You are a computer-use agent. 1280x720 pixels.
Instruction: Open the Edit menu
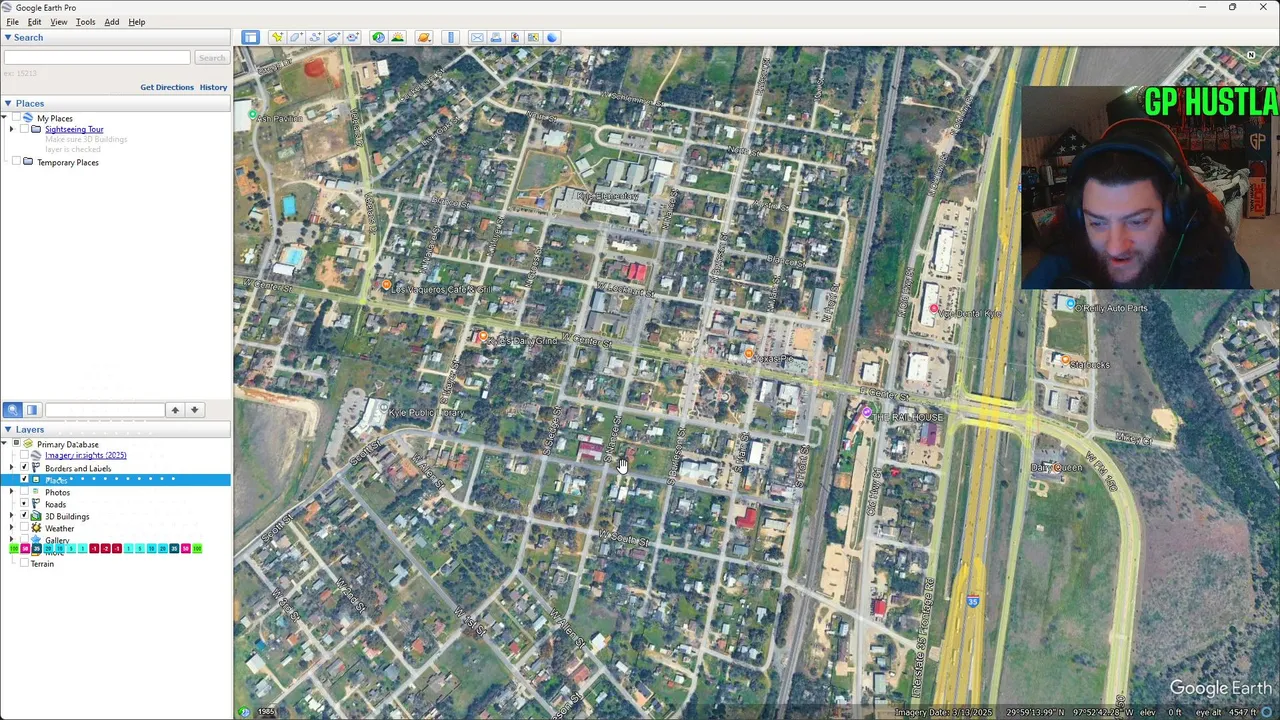point(34,22)
